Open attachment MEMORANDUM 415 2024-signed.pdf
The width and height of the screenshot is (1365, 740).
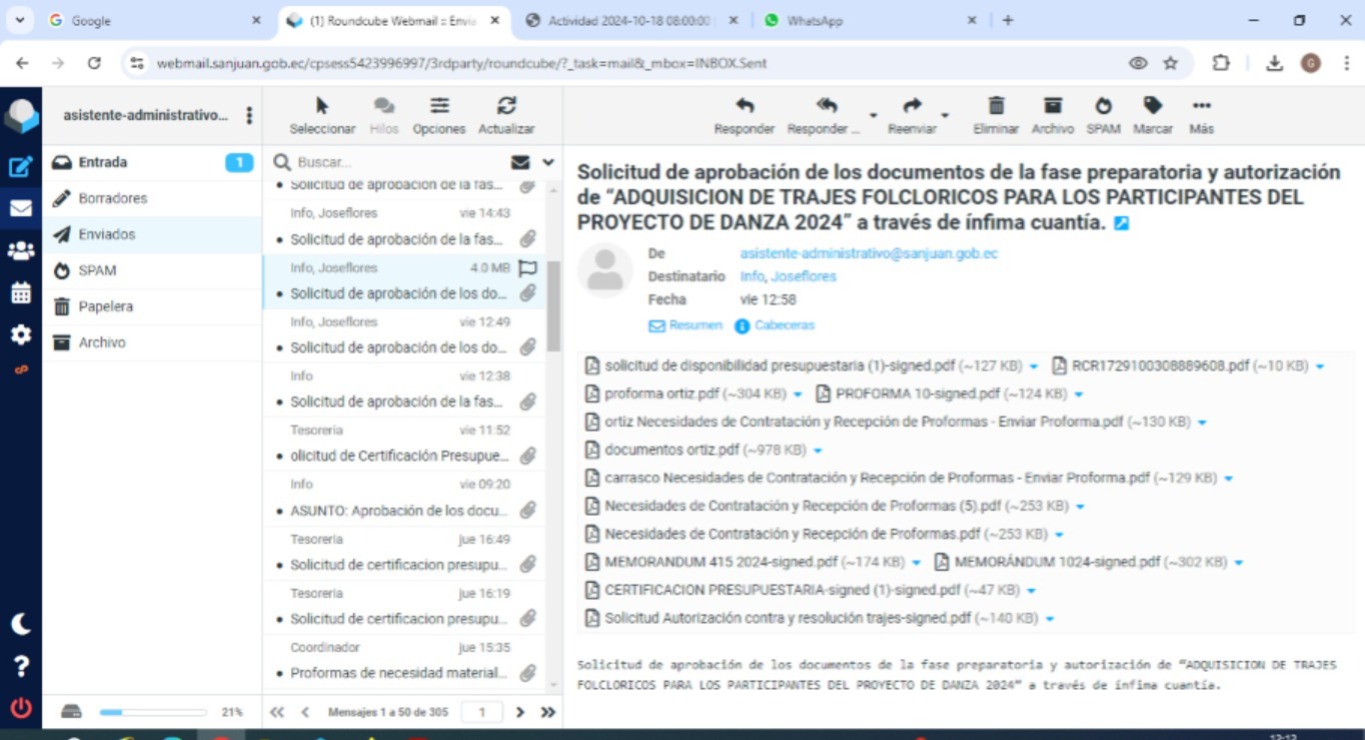(720, 562)
